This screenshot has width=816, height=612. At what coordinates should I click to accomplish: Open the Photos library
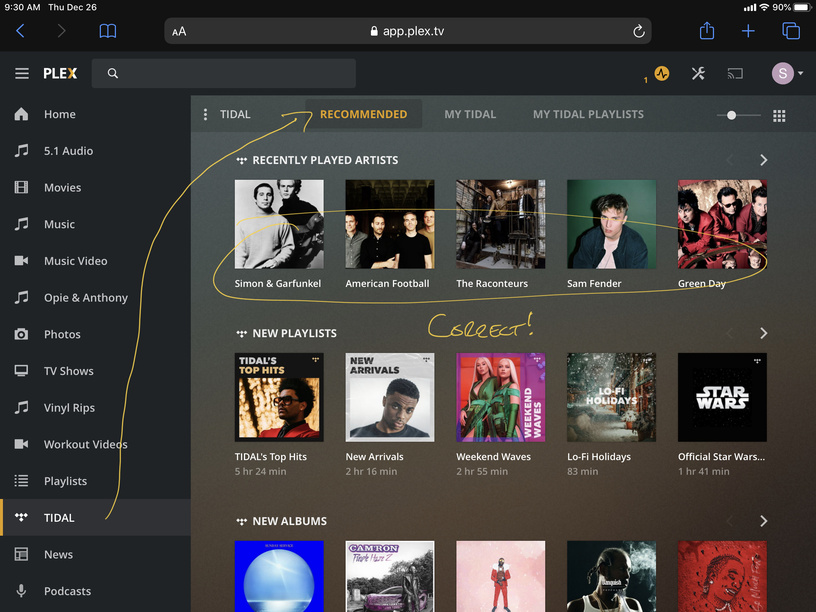click(95, 334)
